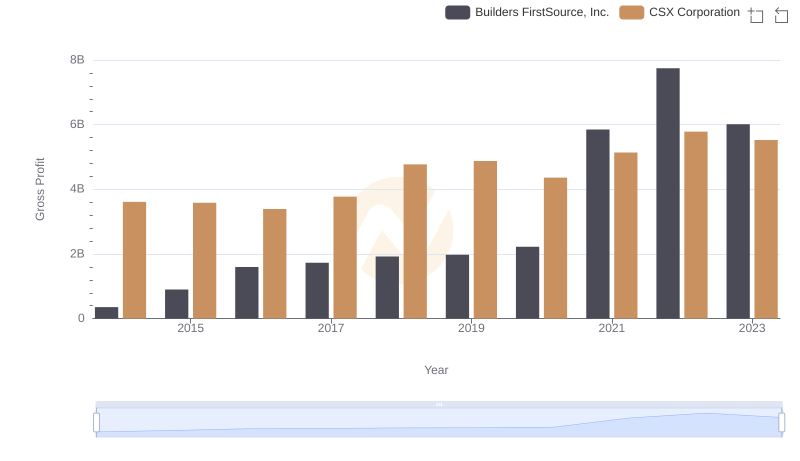Click the 2019 x-axis label
The width and height of the screenshot is (800, 461).
coord(471,328)
